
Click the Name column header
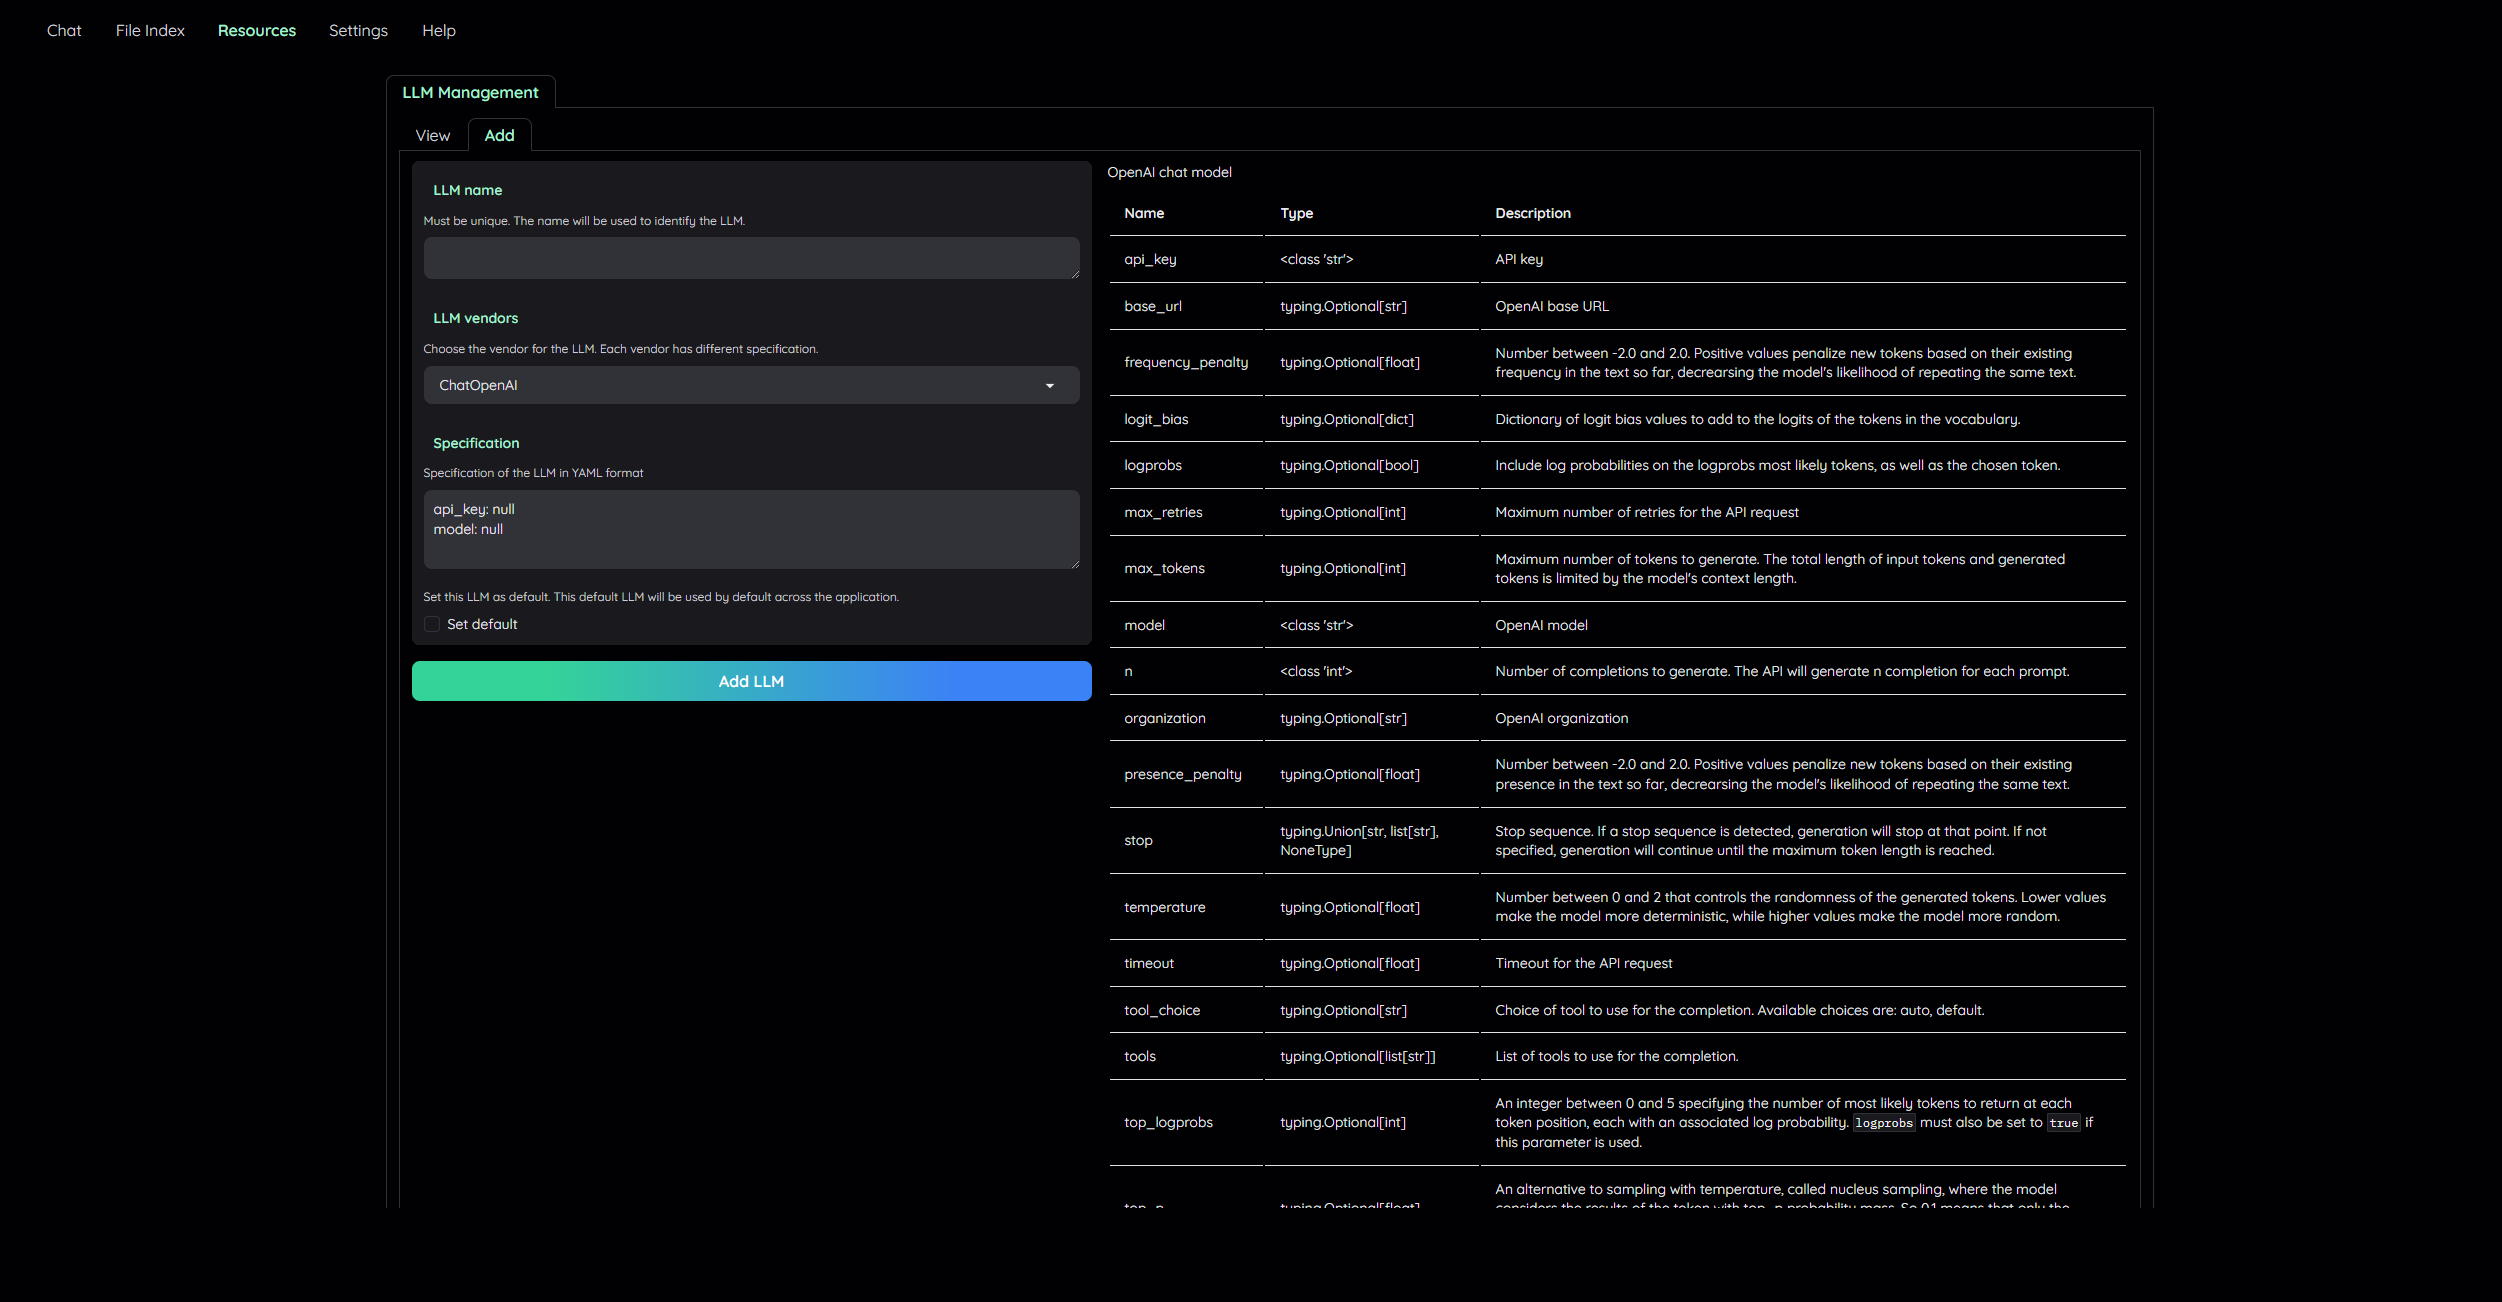pyautogui.click(x=1144, y=213)
